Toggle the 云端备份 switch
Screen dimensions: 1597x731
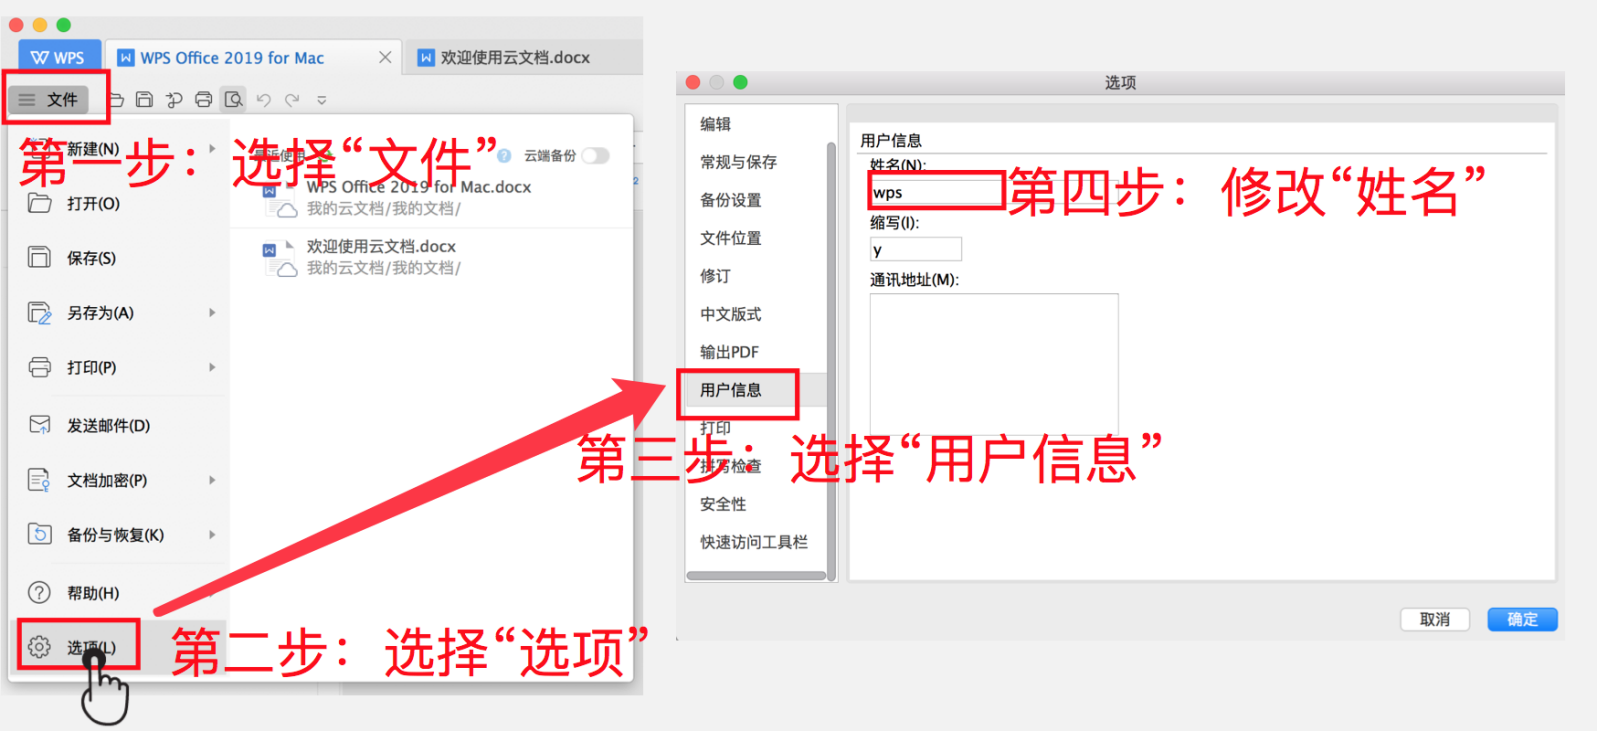point(595,156)
